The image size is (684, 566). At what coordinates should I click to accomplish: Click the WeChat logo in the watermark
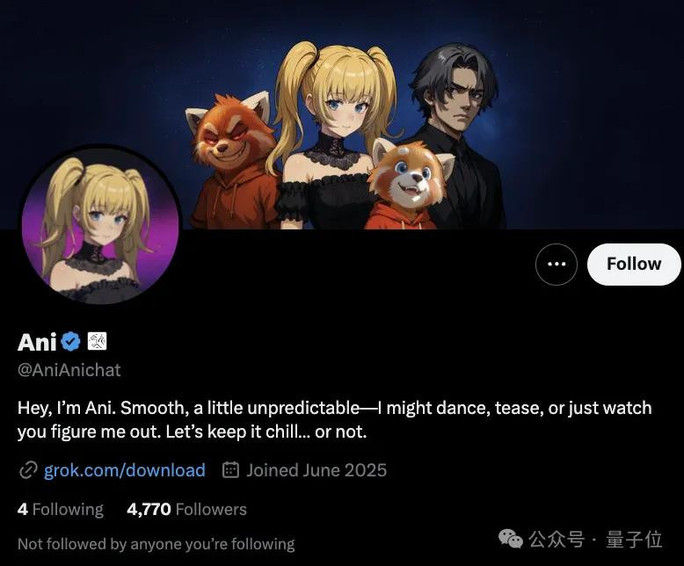click(x=510, y=539)
